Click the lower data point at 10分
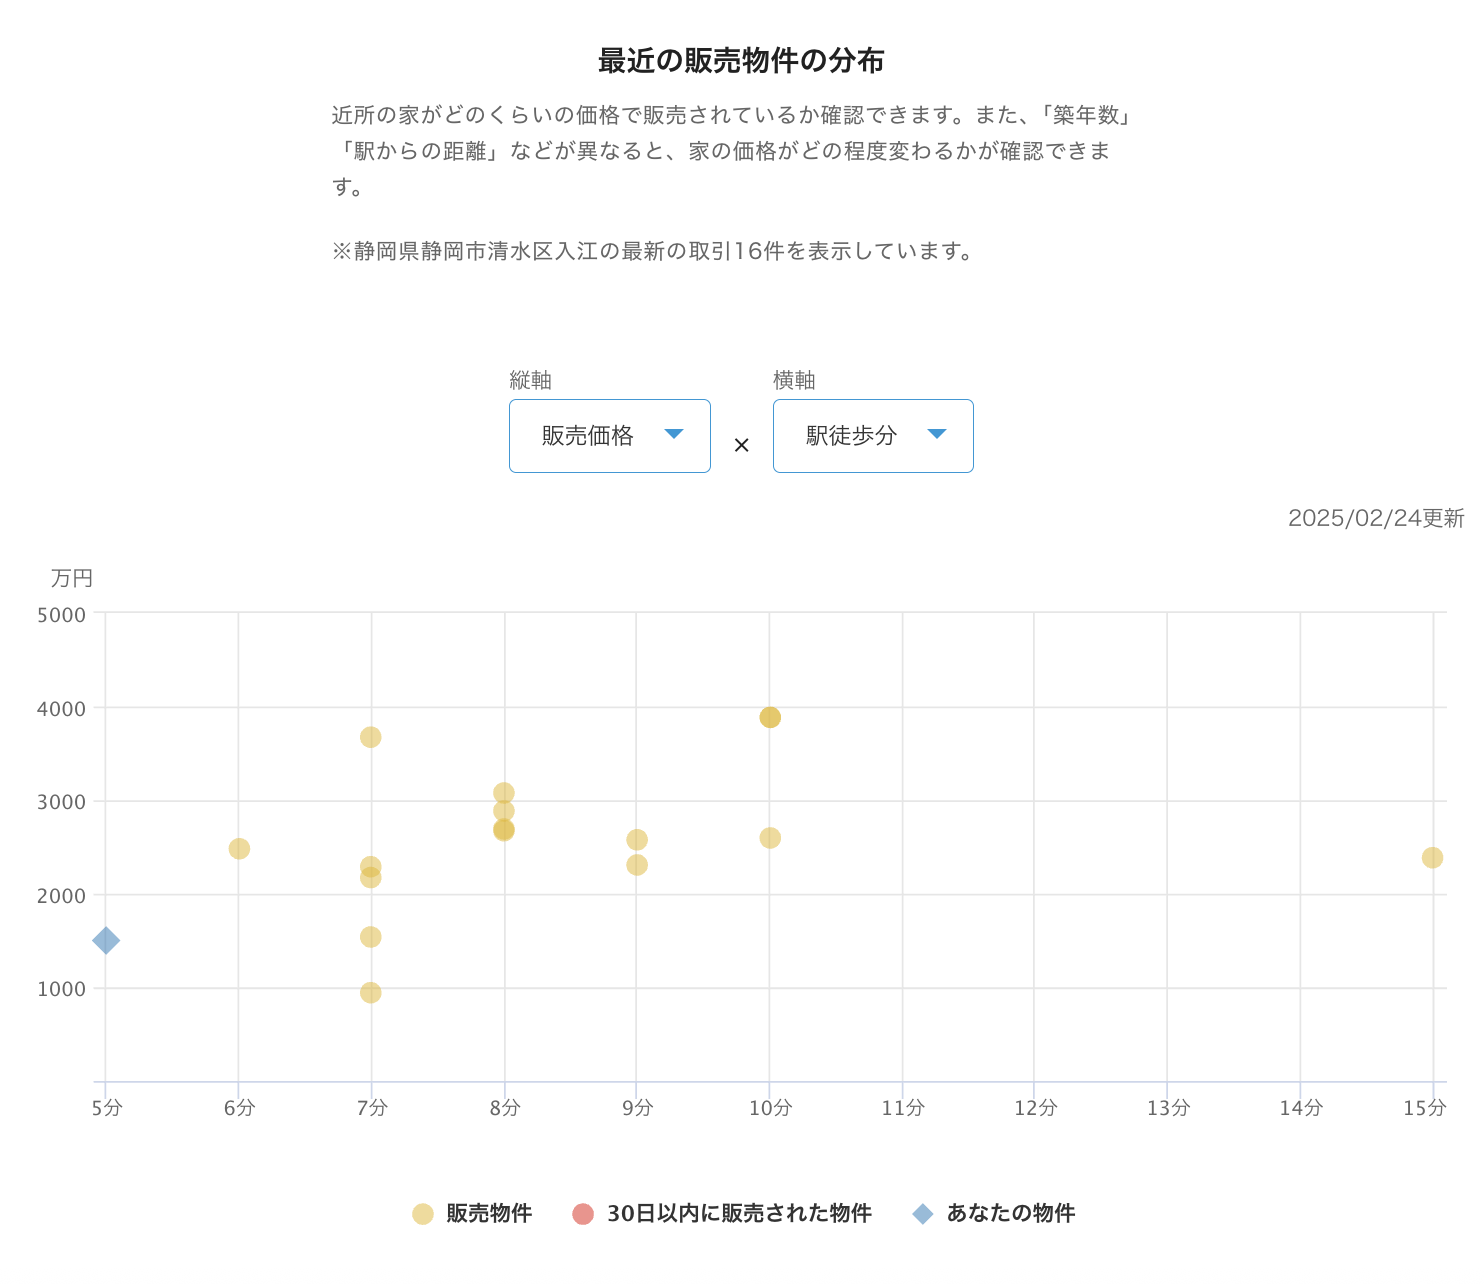 click(770, 838)
